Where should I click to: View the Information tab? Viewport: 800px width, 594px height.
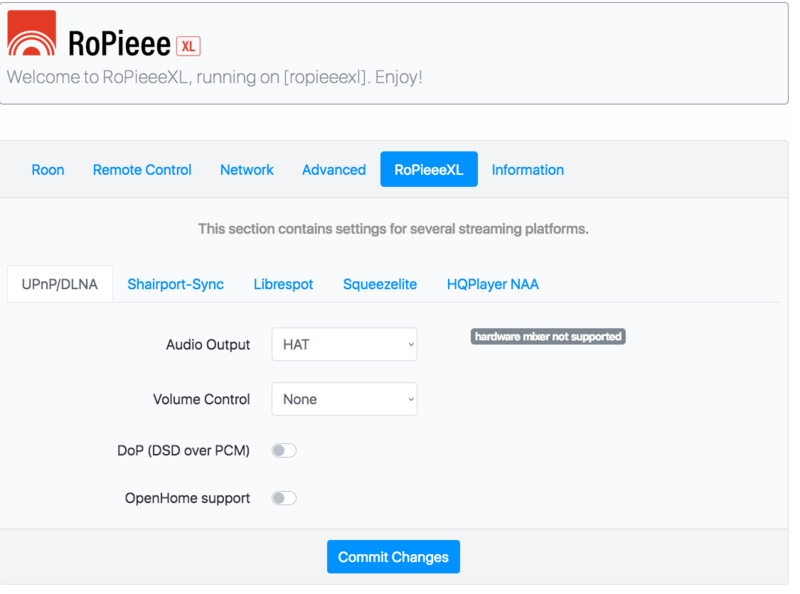click(x=528, y=170)
